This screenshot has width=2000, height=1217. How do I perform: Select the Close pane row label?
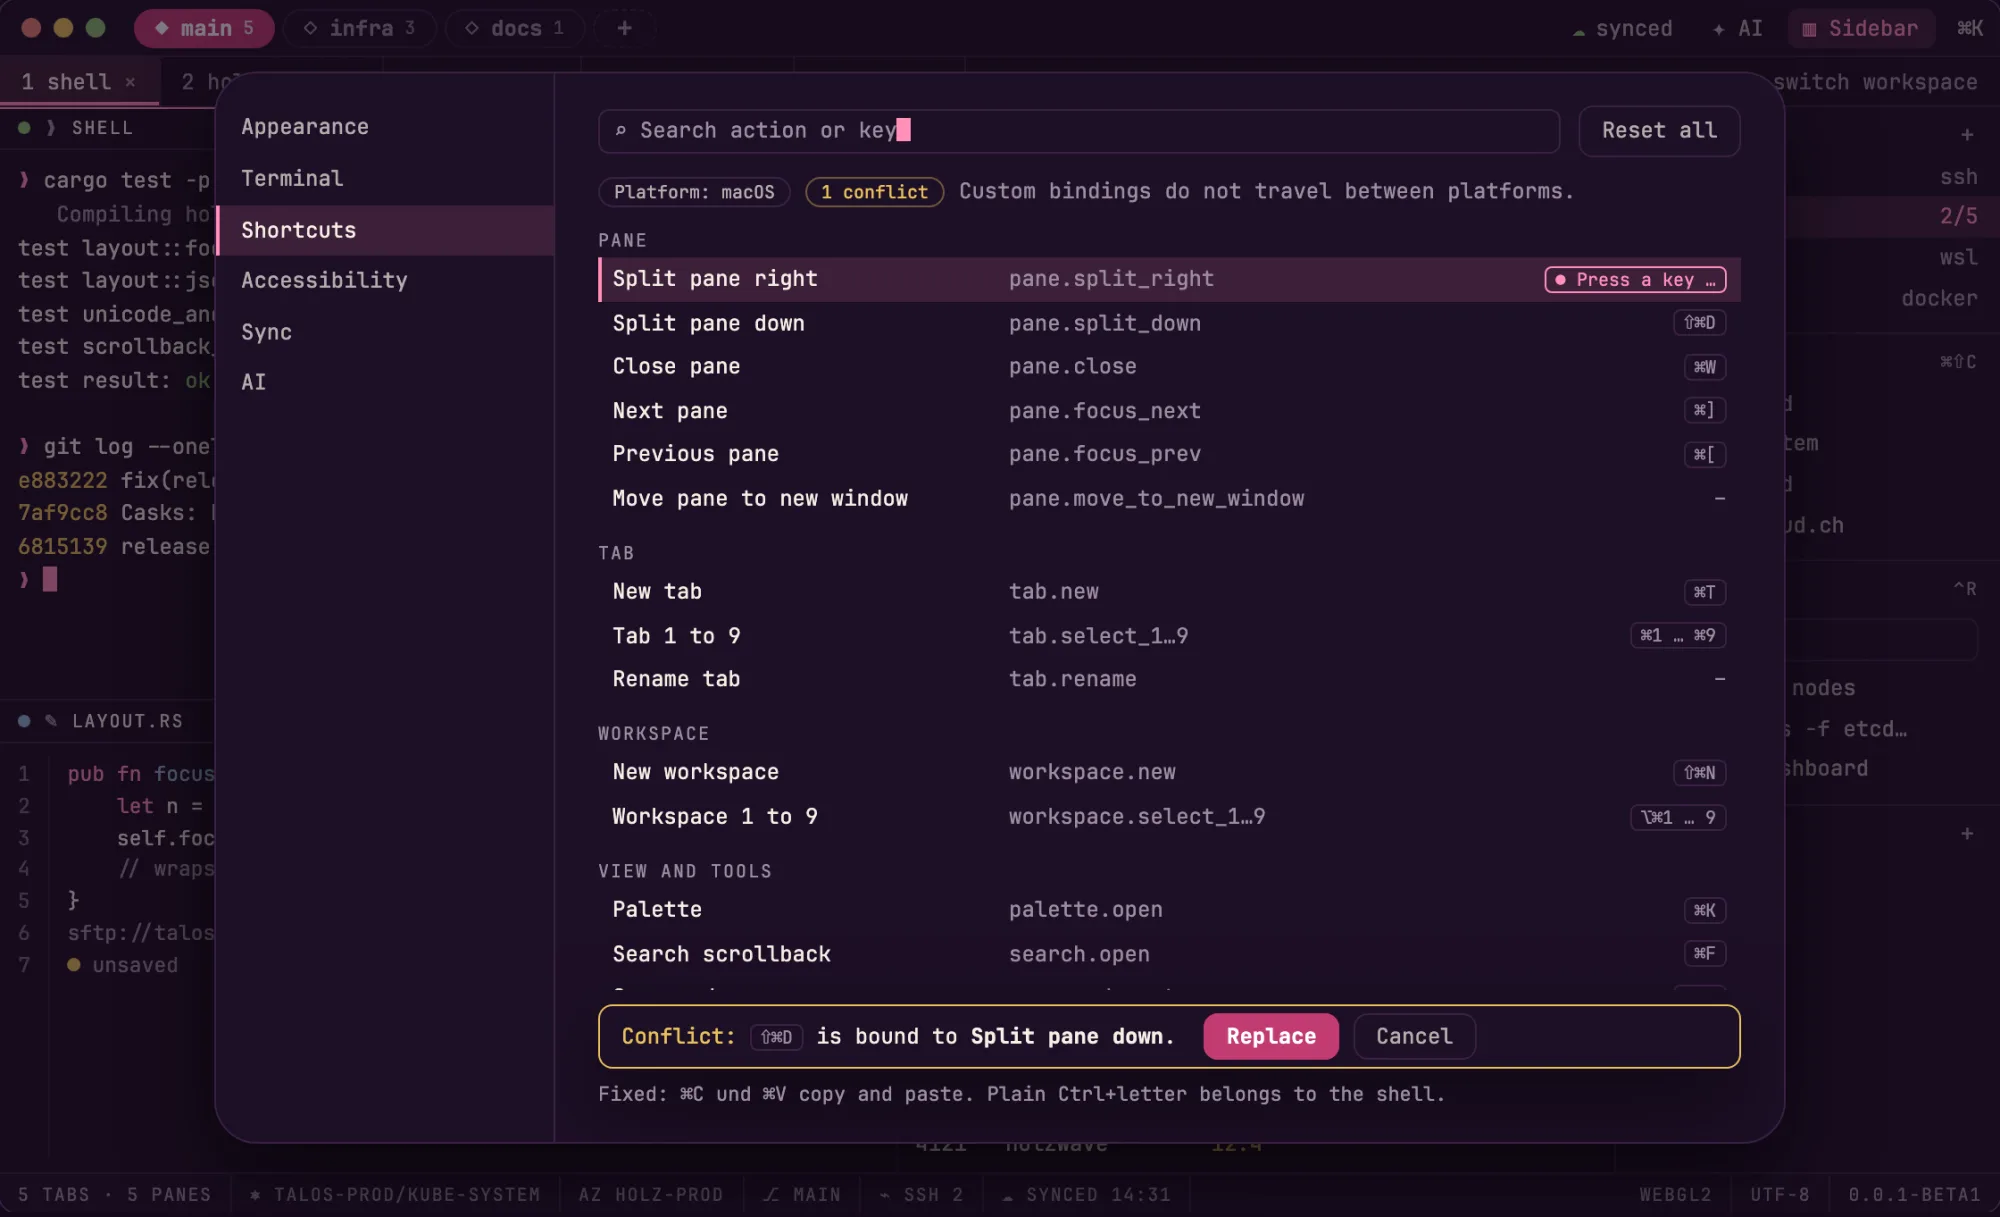click(x=676, y=367)
